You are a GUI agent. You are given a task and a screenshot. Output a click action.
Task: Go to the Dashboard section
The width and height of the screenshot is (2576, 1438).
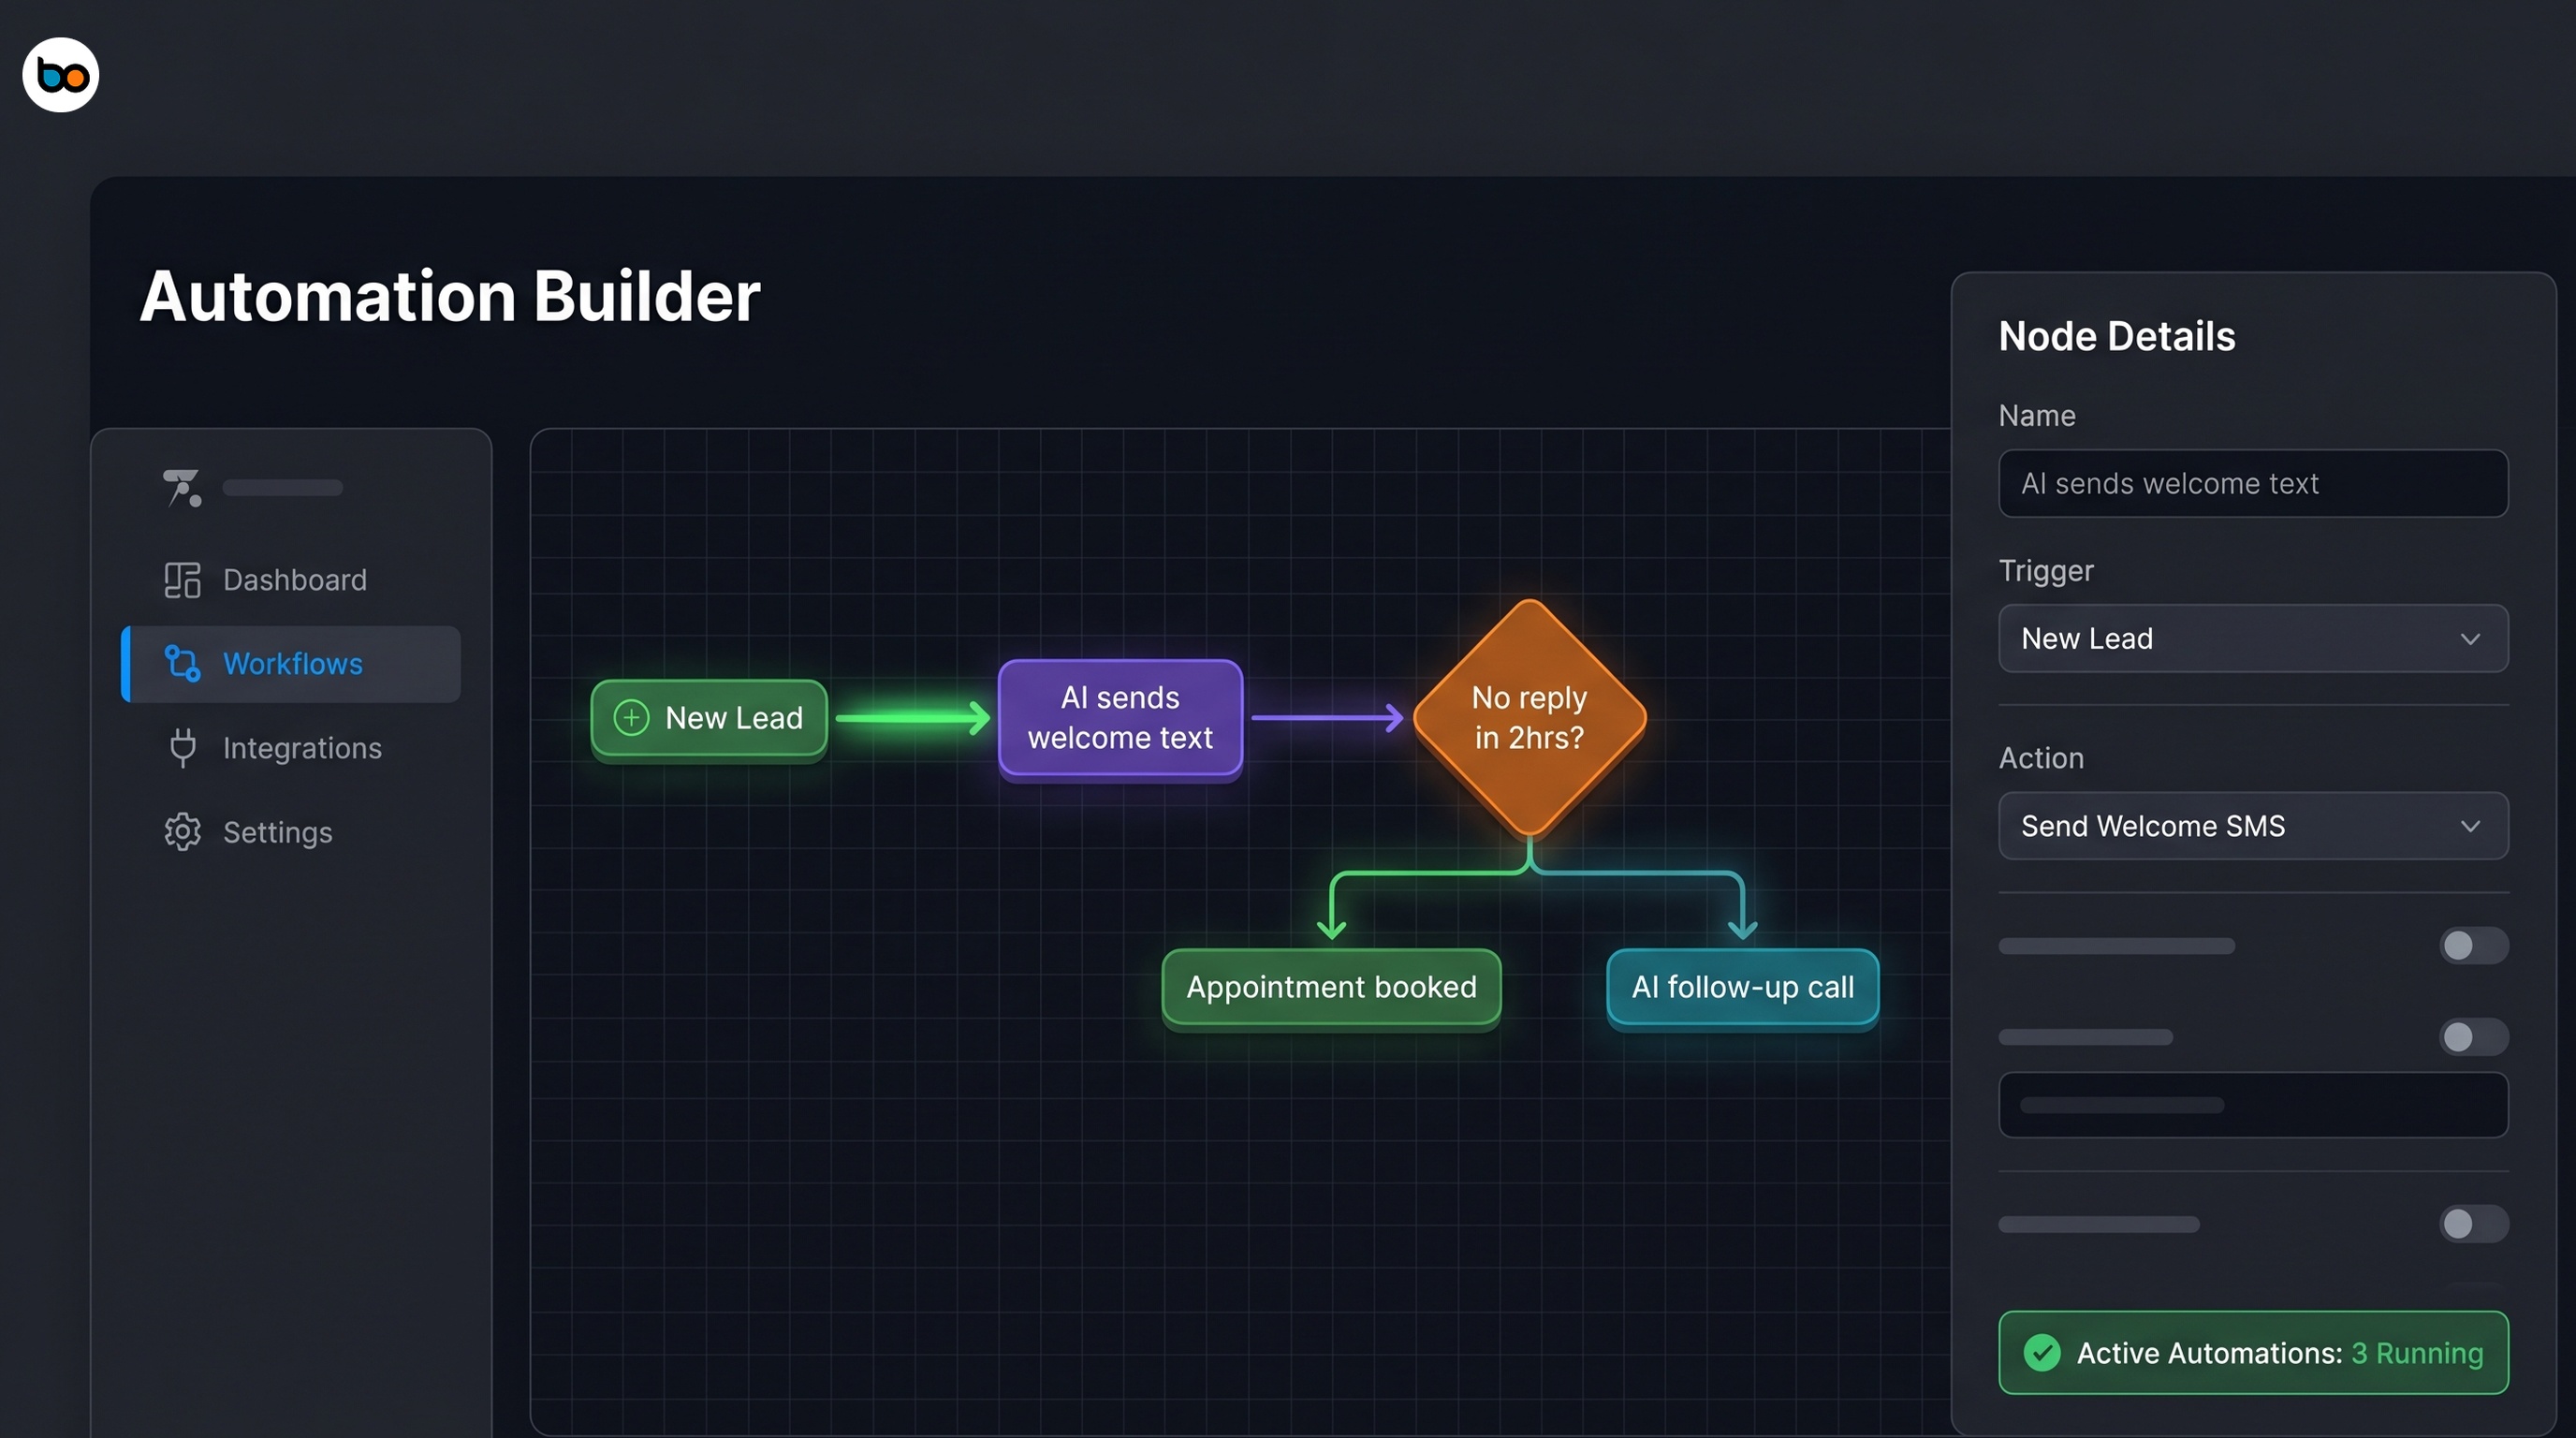[294, 580]
